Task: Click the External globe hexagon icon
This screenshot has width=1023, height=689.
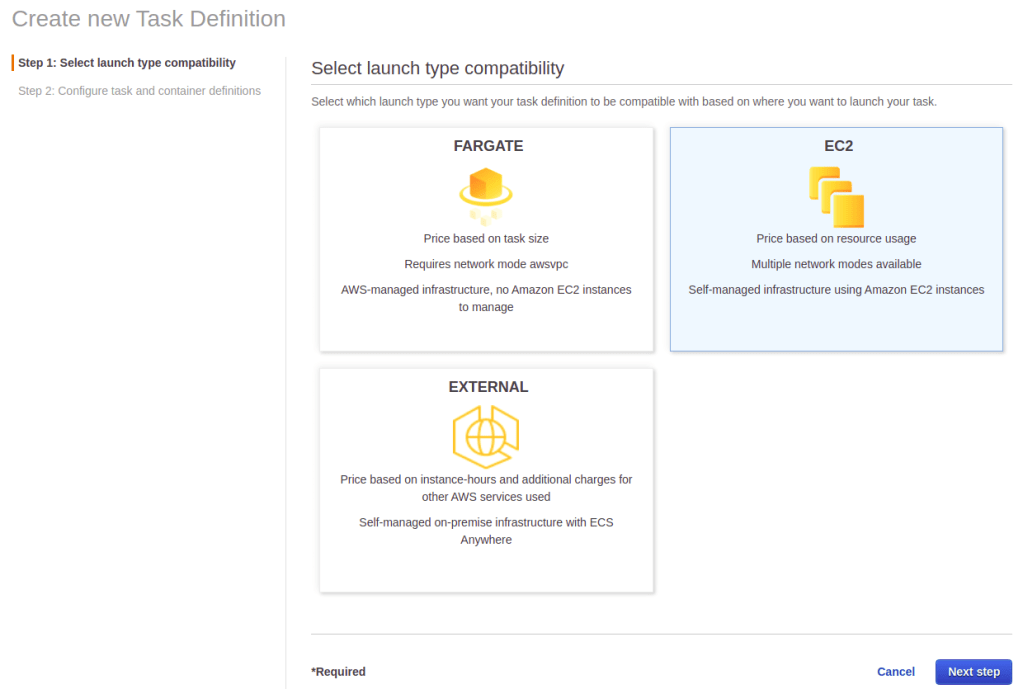Action: (x=486, y=437)
